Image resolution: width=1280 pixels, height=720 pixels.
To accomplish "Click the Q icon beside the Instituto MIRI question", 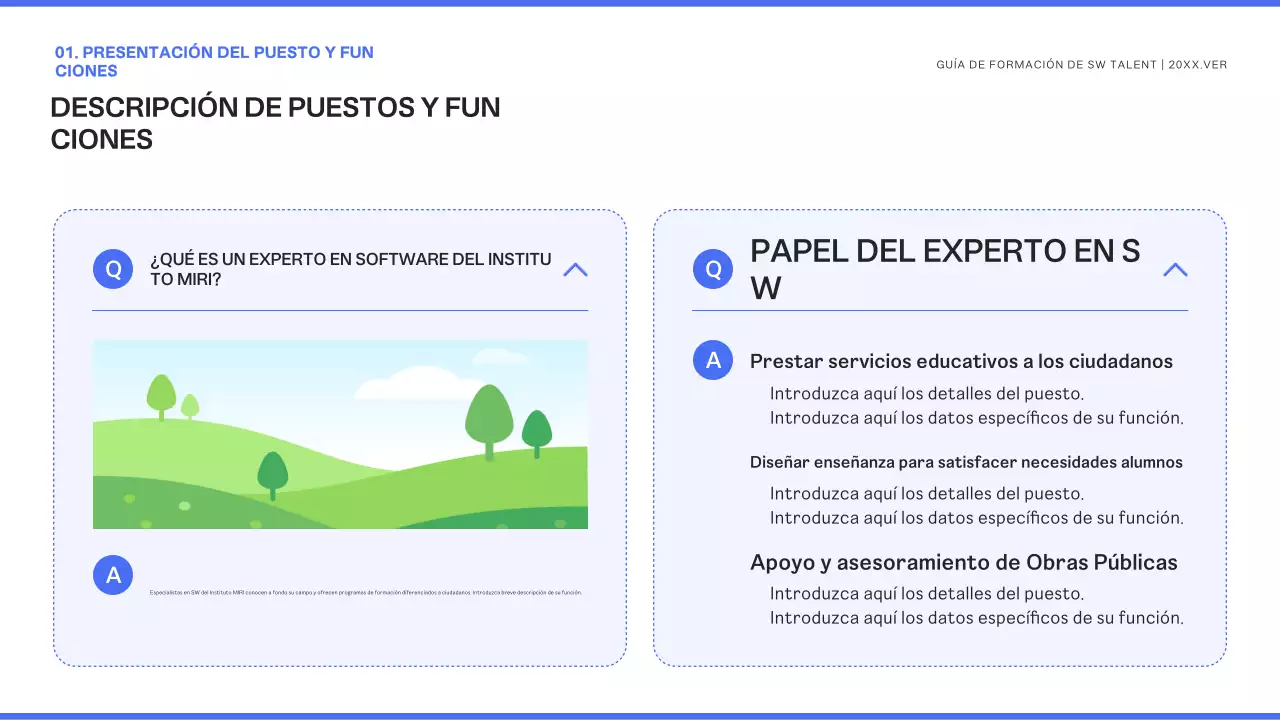I will (x=113, y=269).
